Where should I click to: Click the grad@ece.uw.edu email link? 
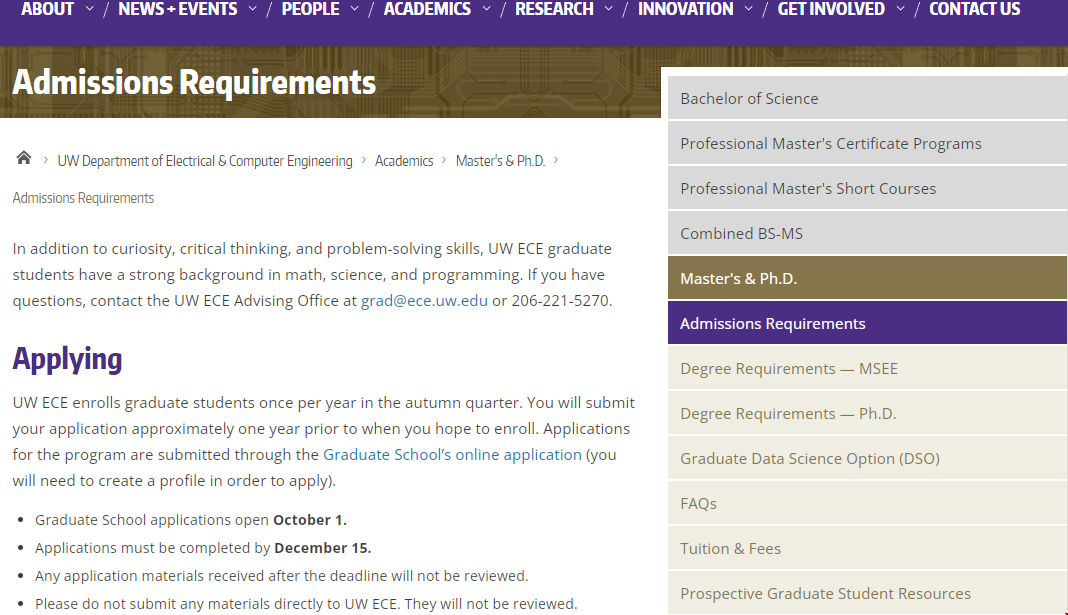pos(424,300)
